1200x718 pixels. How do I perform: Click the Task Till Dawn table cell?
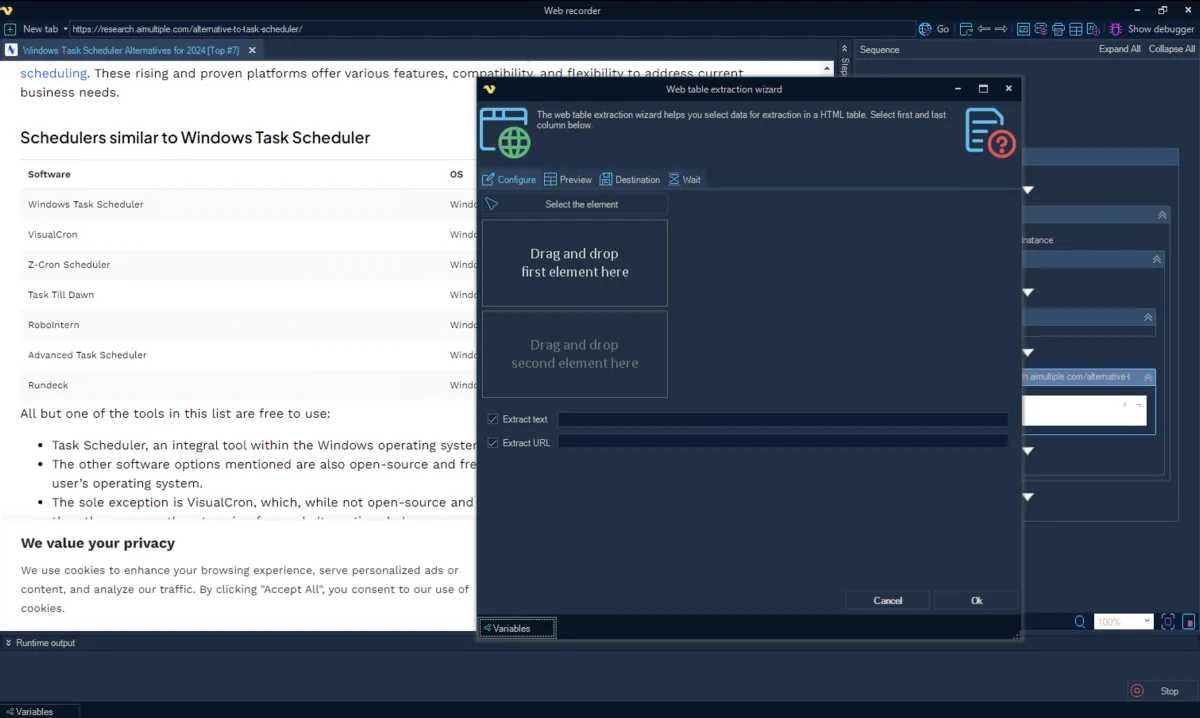[x=61, y=294]
